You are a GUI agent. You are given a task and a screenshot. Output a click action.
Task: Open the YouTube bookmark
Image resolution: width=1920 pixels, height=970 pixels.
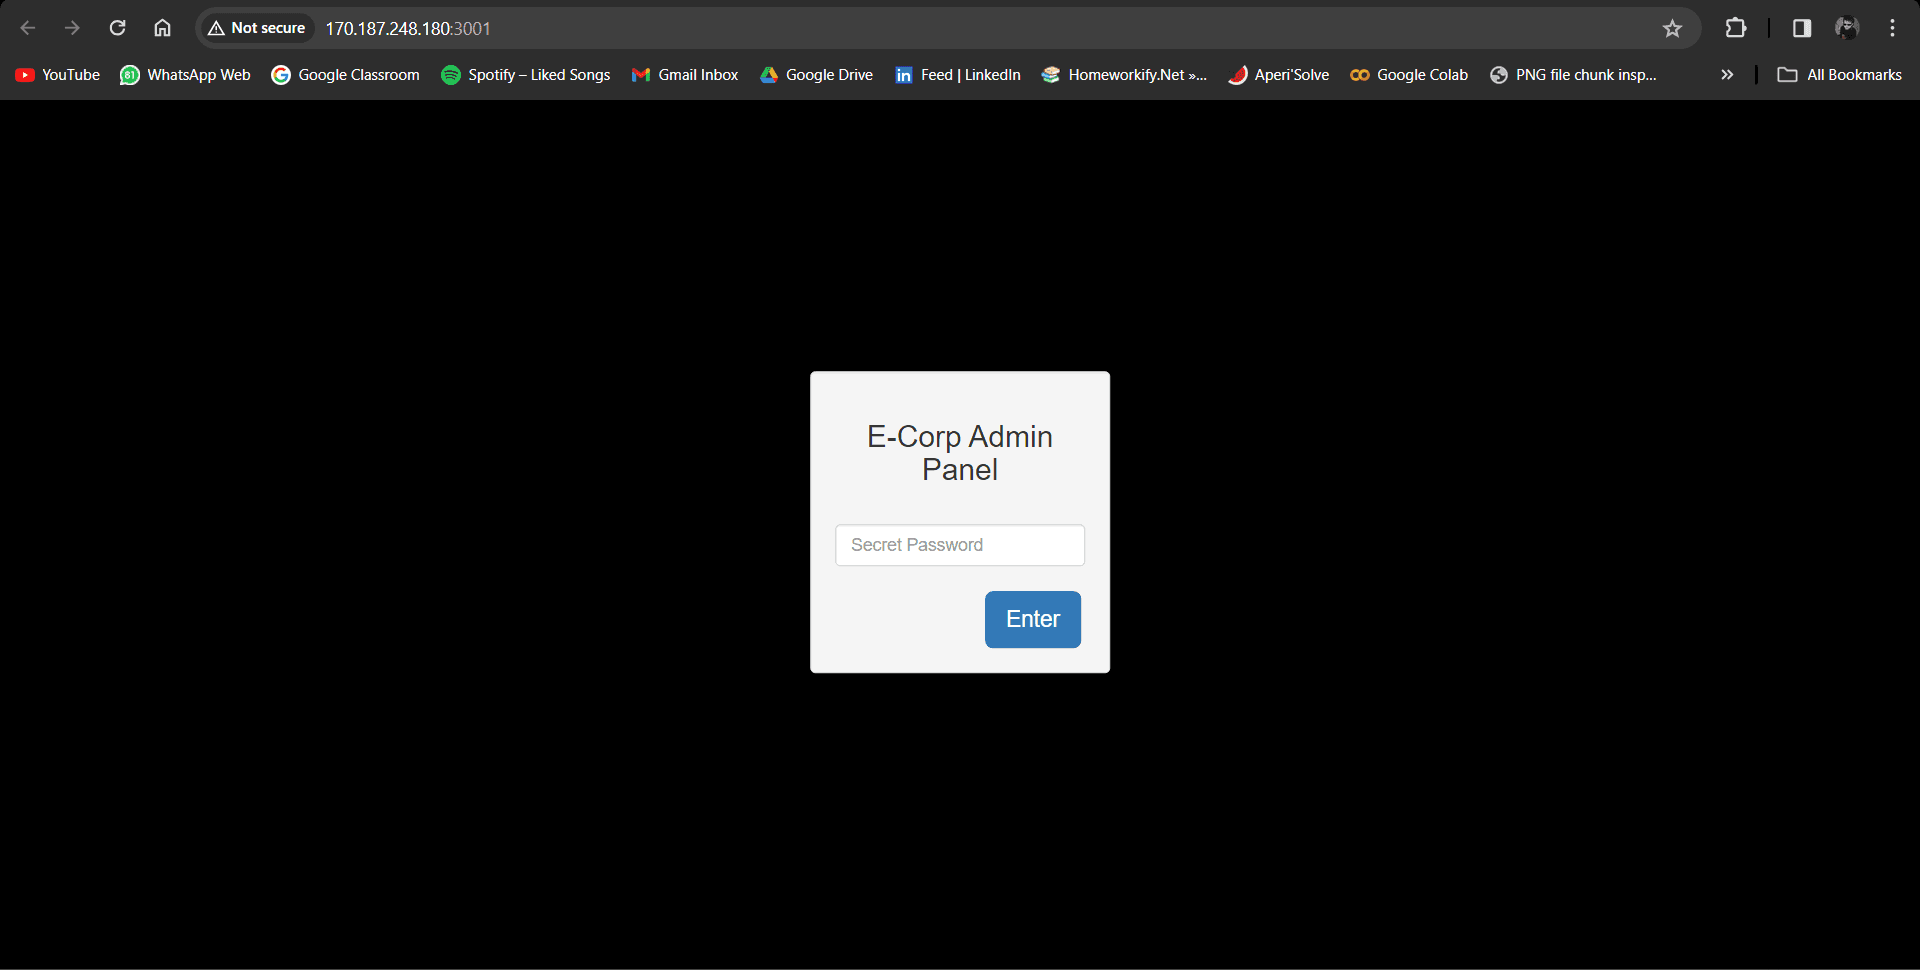pos(58,75)
